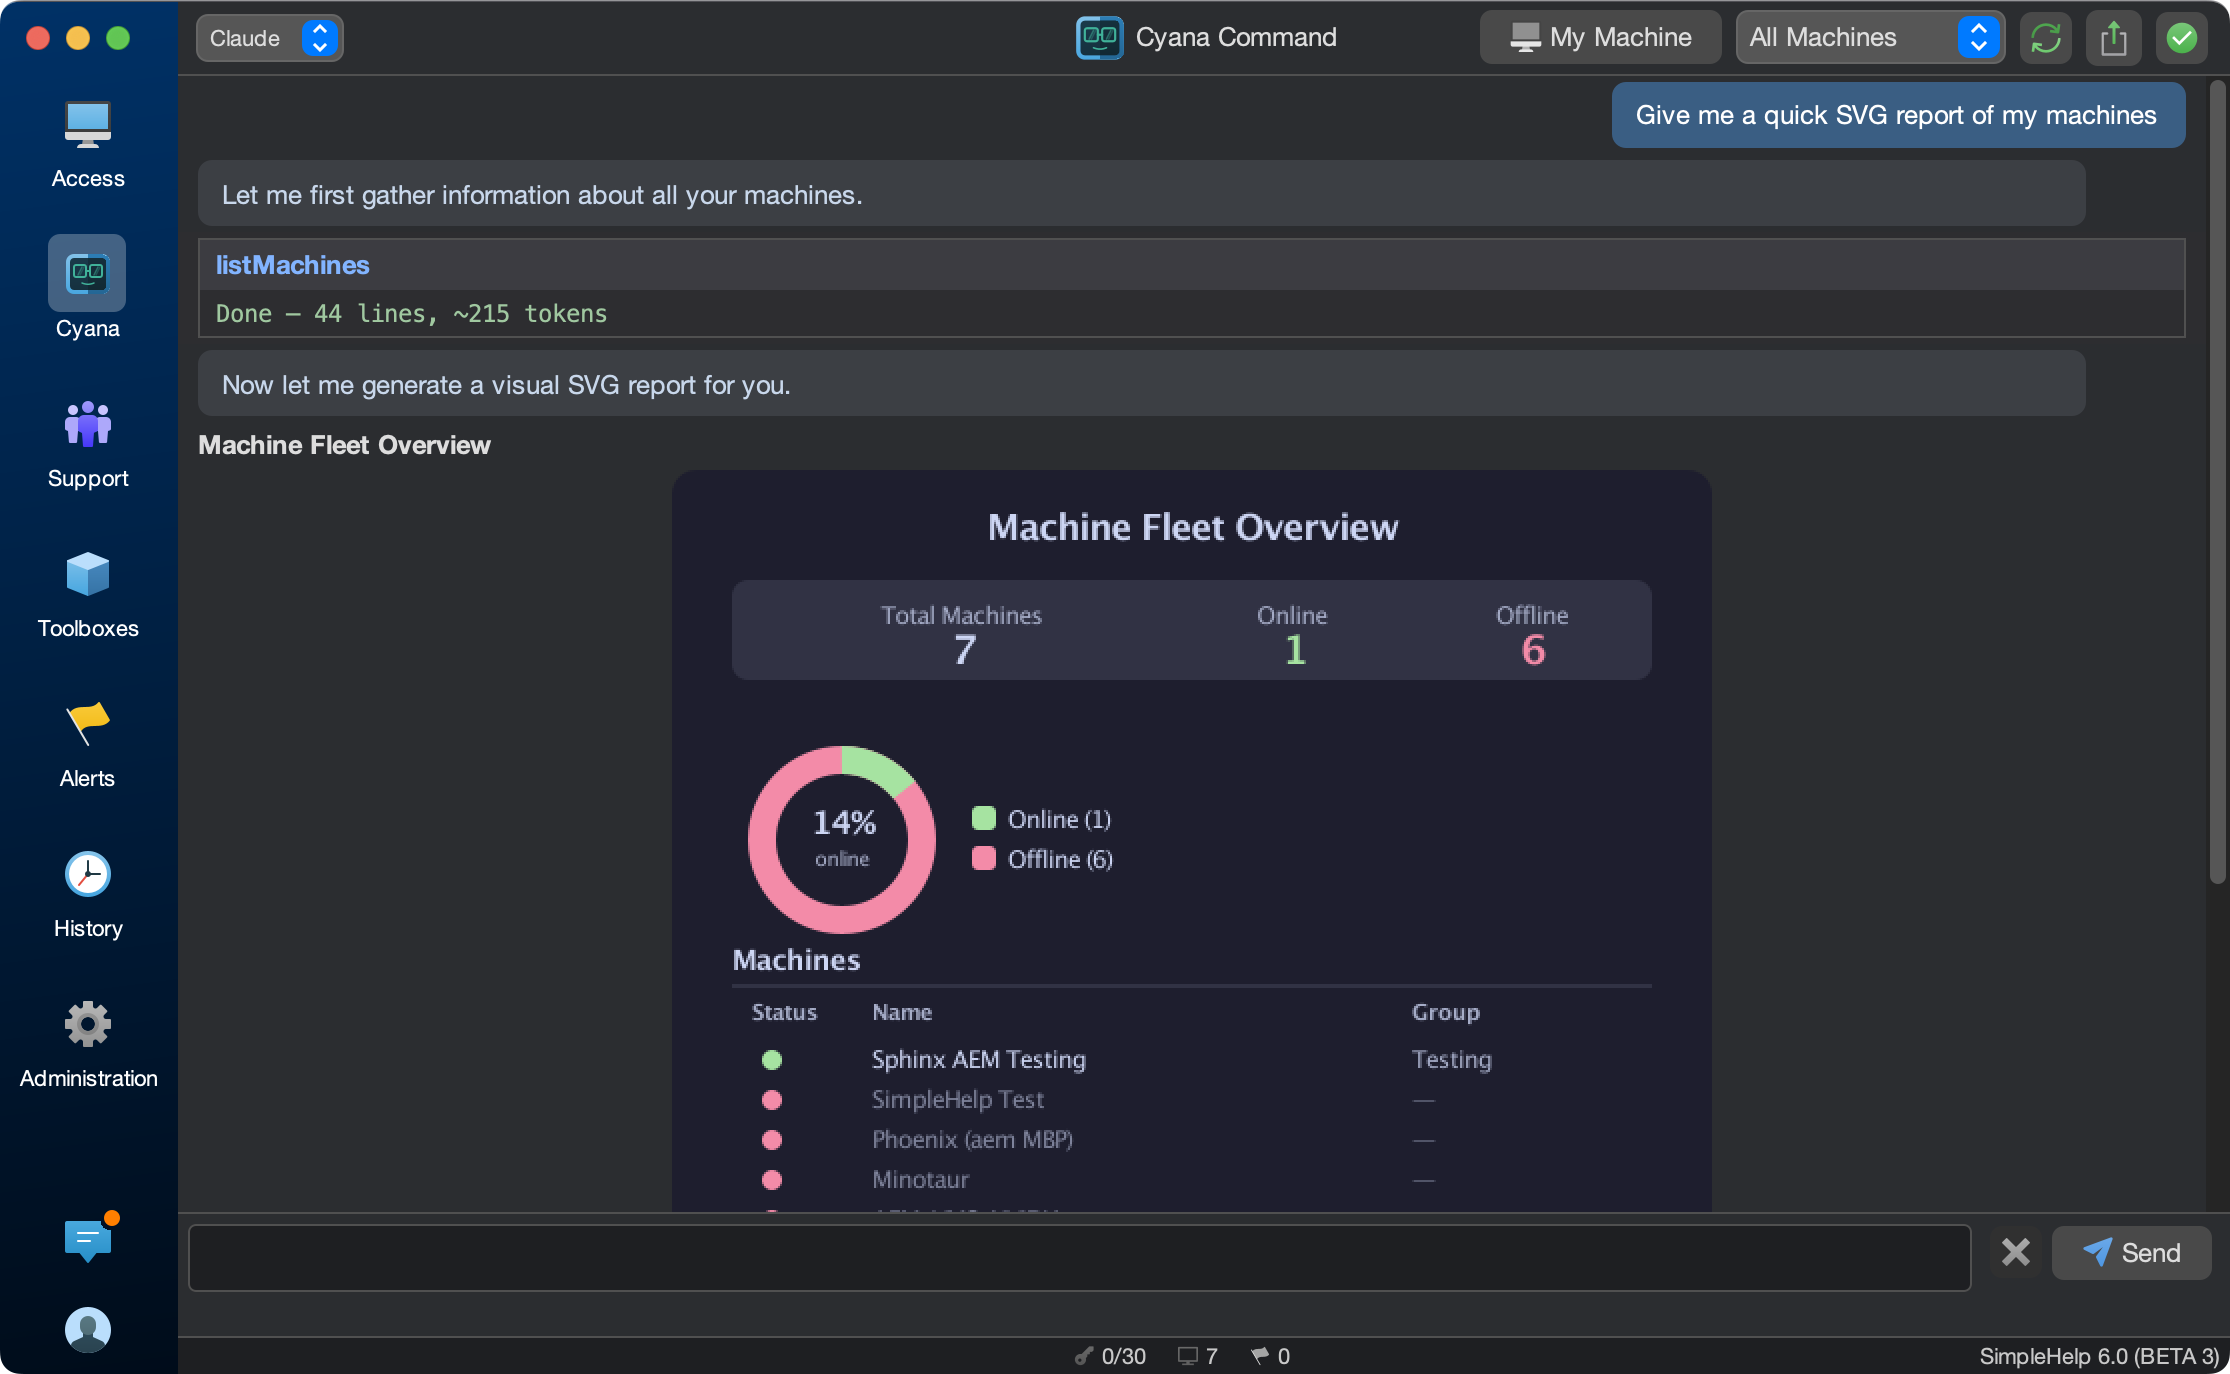Open Administration gear settings
This screenshot has height=1374, width=2230.
pos(88,1025)
